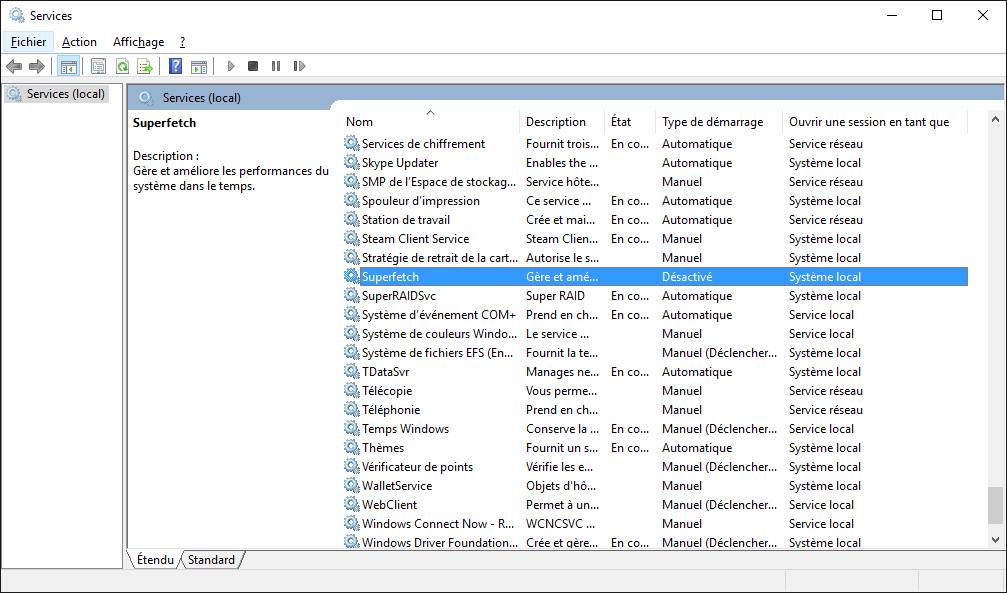Toggle the console tree pane icon

click(68, 66)
